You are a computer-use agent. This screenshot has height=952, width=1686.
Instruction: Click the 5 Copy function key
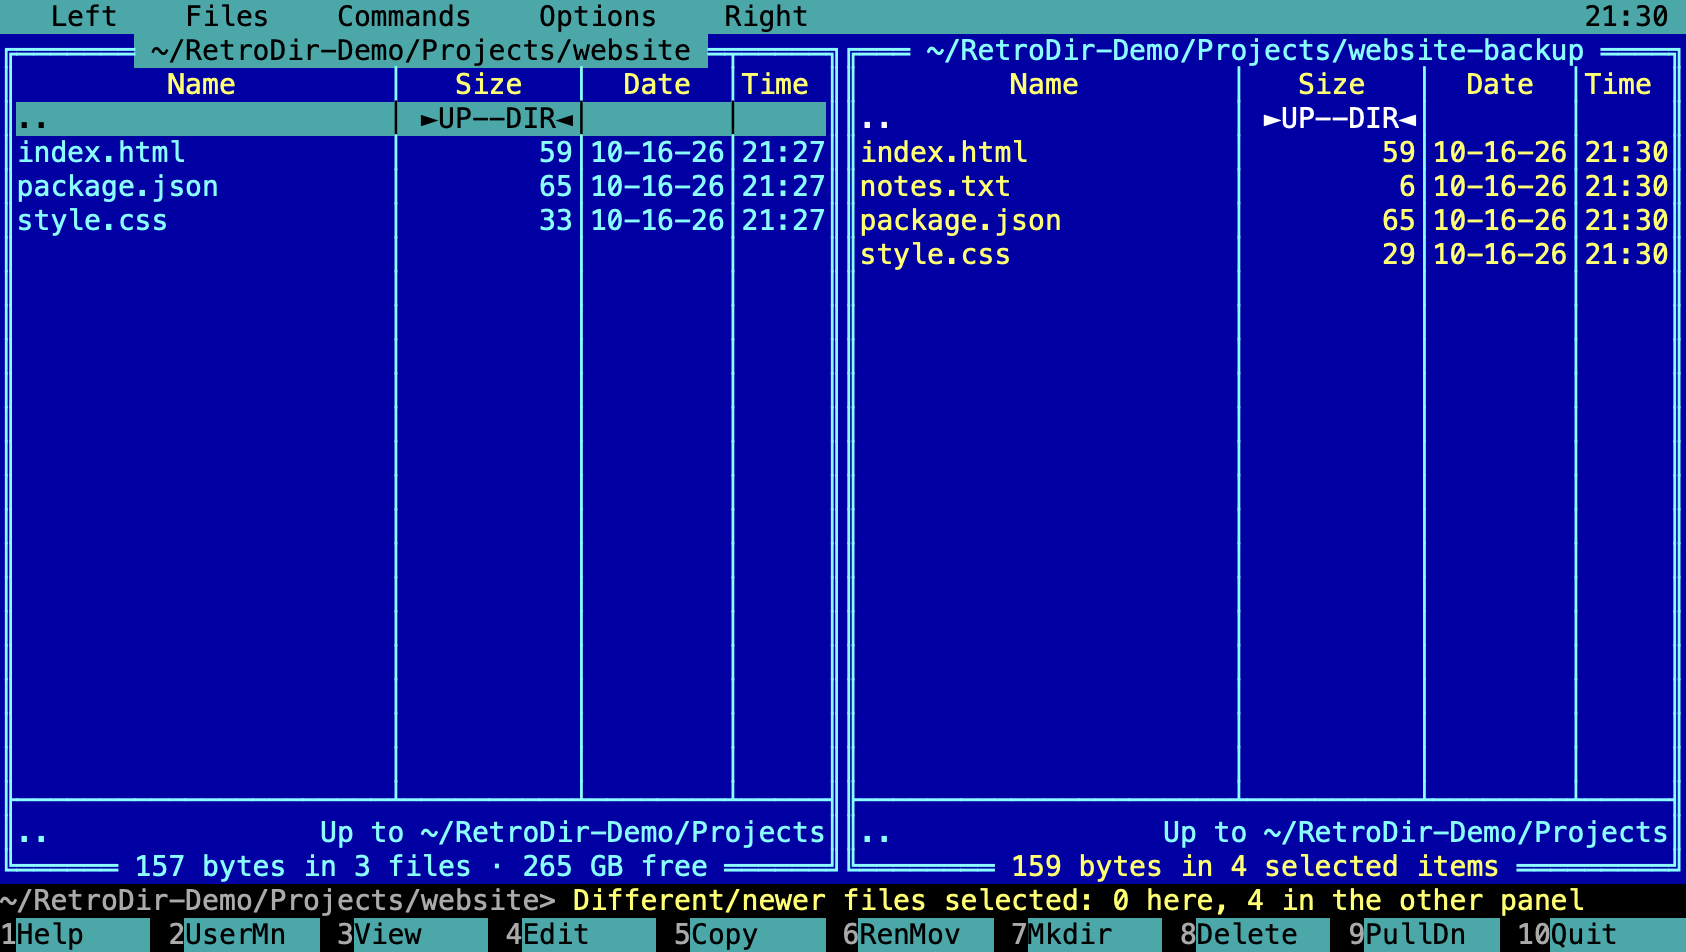(x=750, y=935)
